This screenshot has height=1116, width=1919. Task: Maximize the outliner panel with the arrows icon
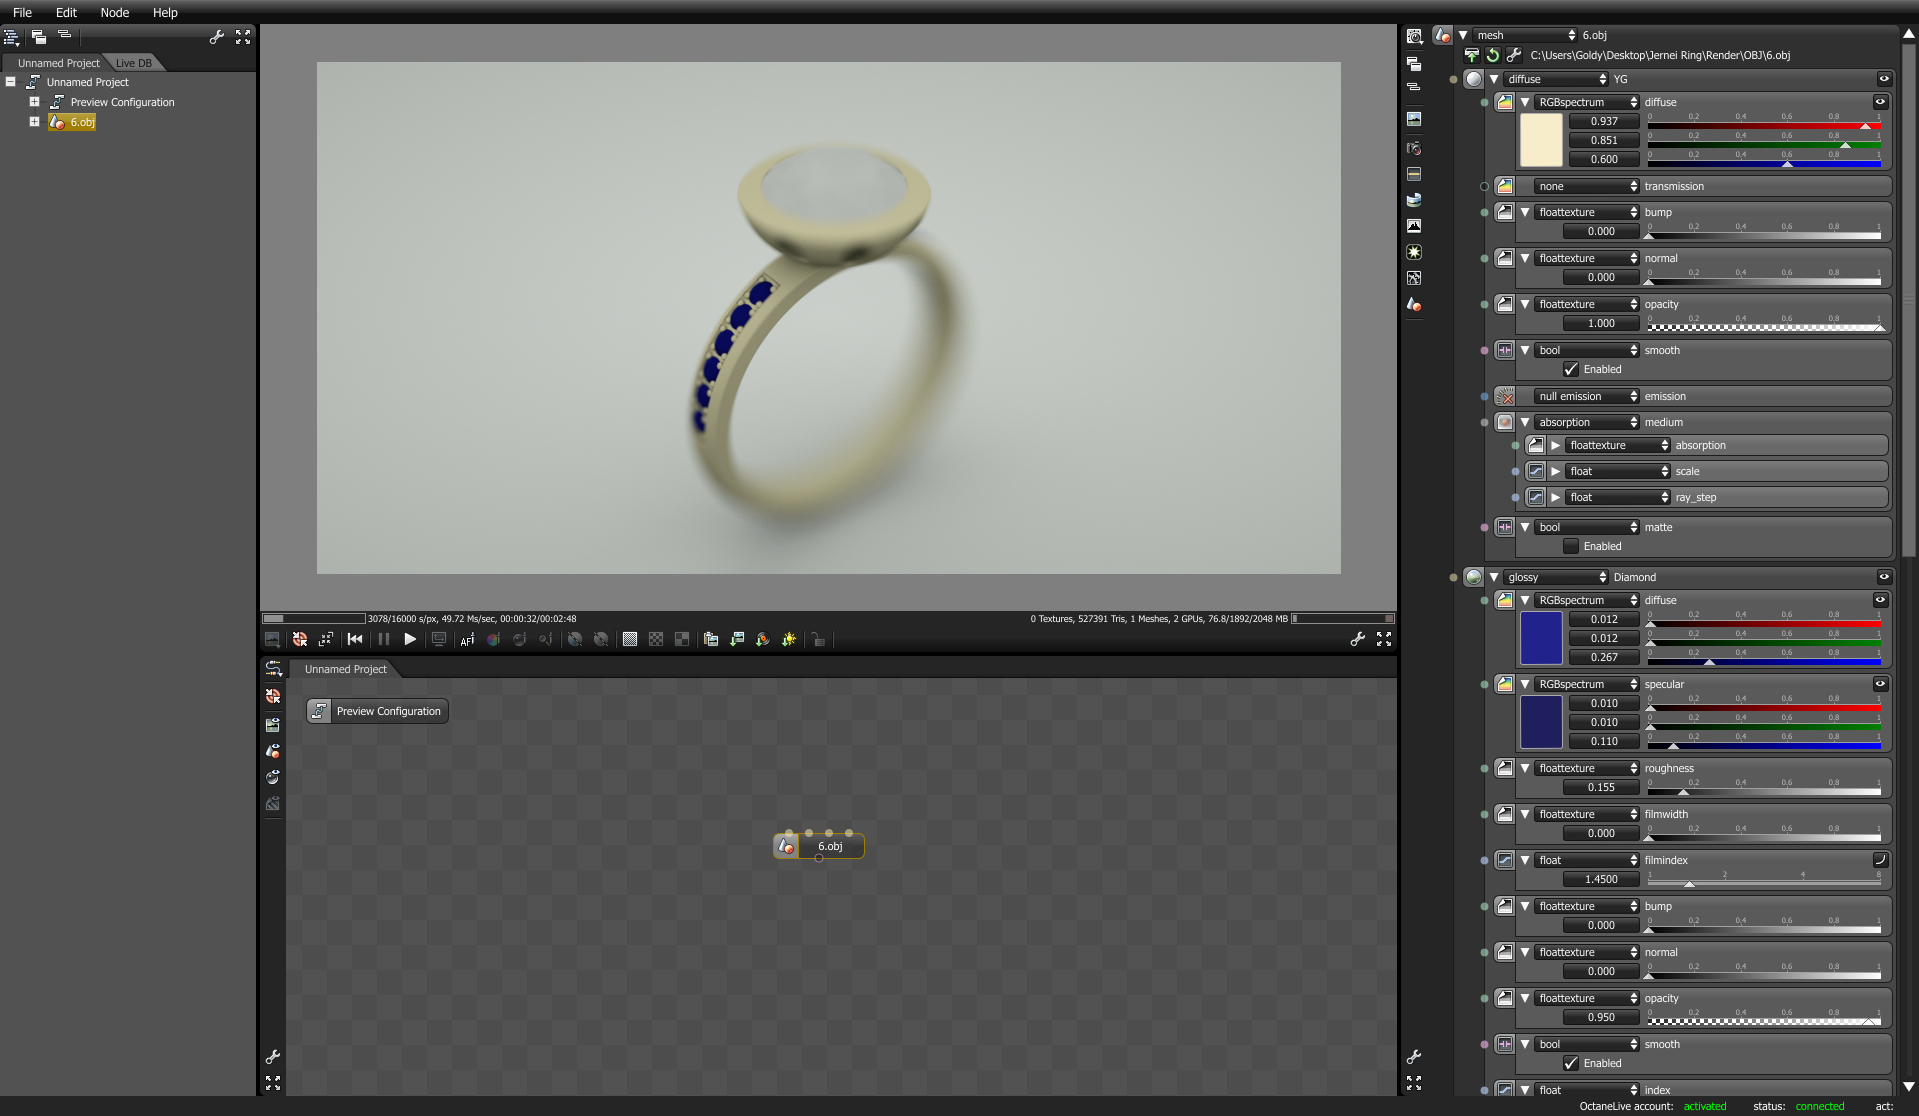243,37
